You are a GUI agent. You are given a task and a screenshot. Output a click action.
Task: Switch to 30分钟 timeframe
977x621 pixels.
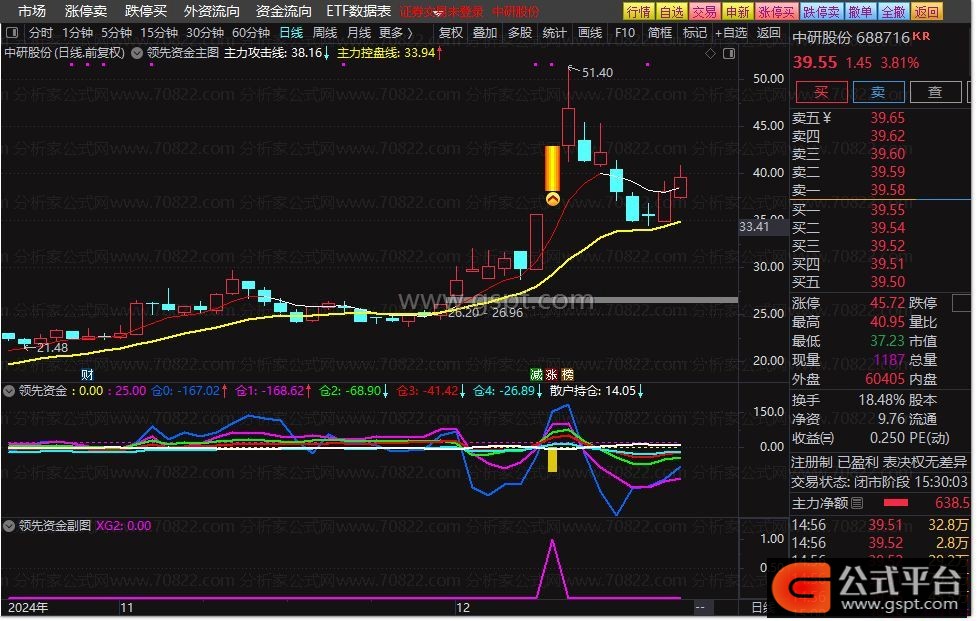205,32
